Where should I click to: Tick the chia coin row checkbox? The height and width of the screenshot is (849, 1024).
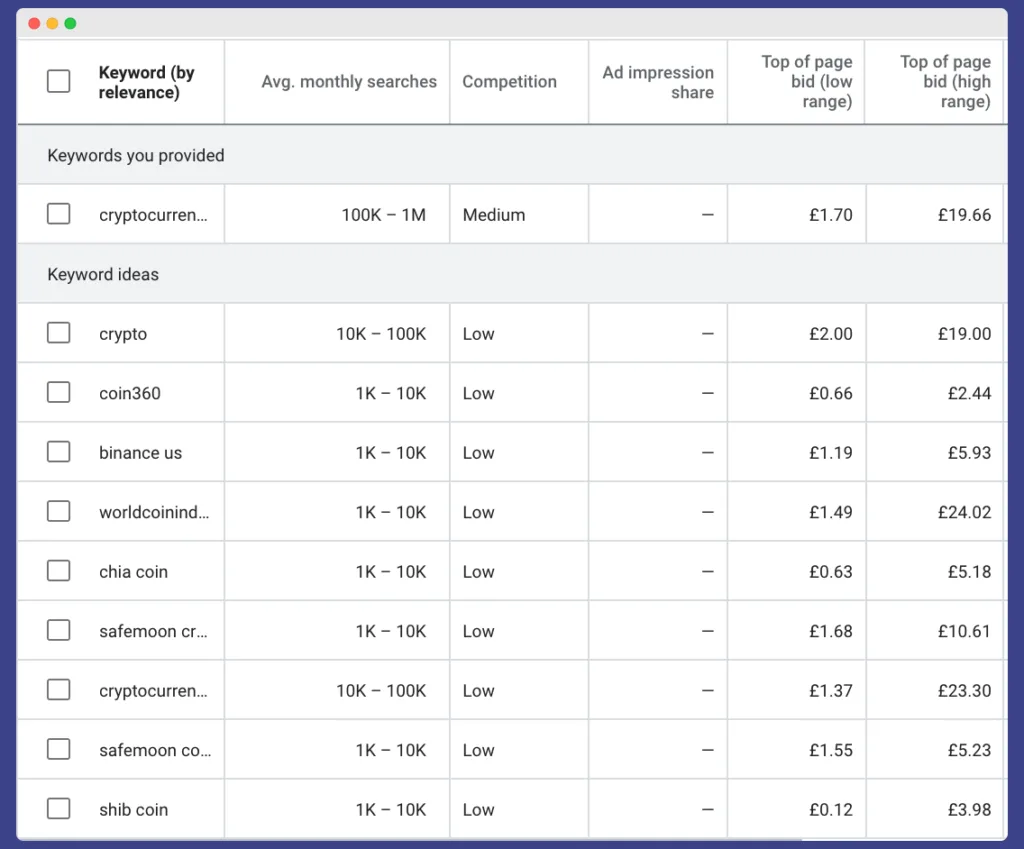pyautogui.click(x=58, y=571)
